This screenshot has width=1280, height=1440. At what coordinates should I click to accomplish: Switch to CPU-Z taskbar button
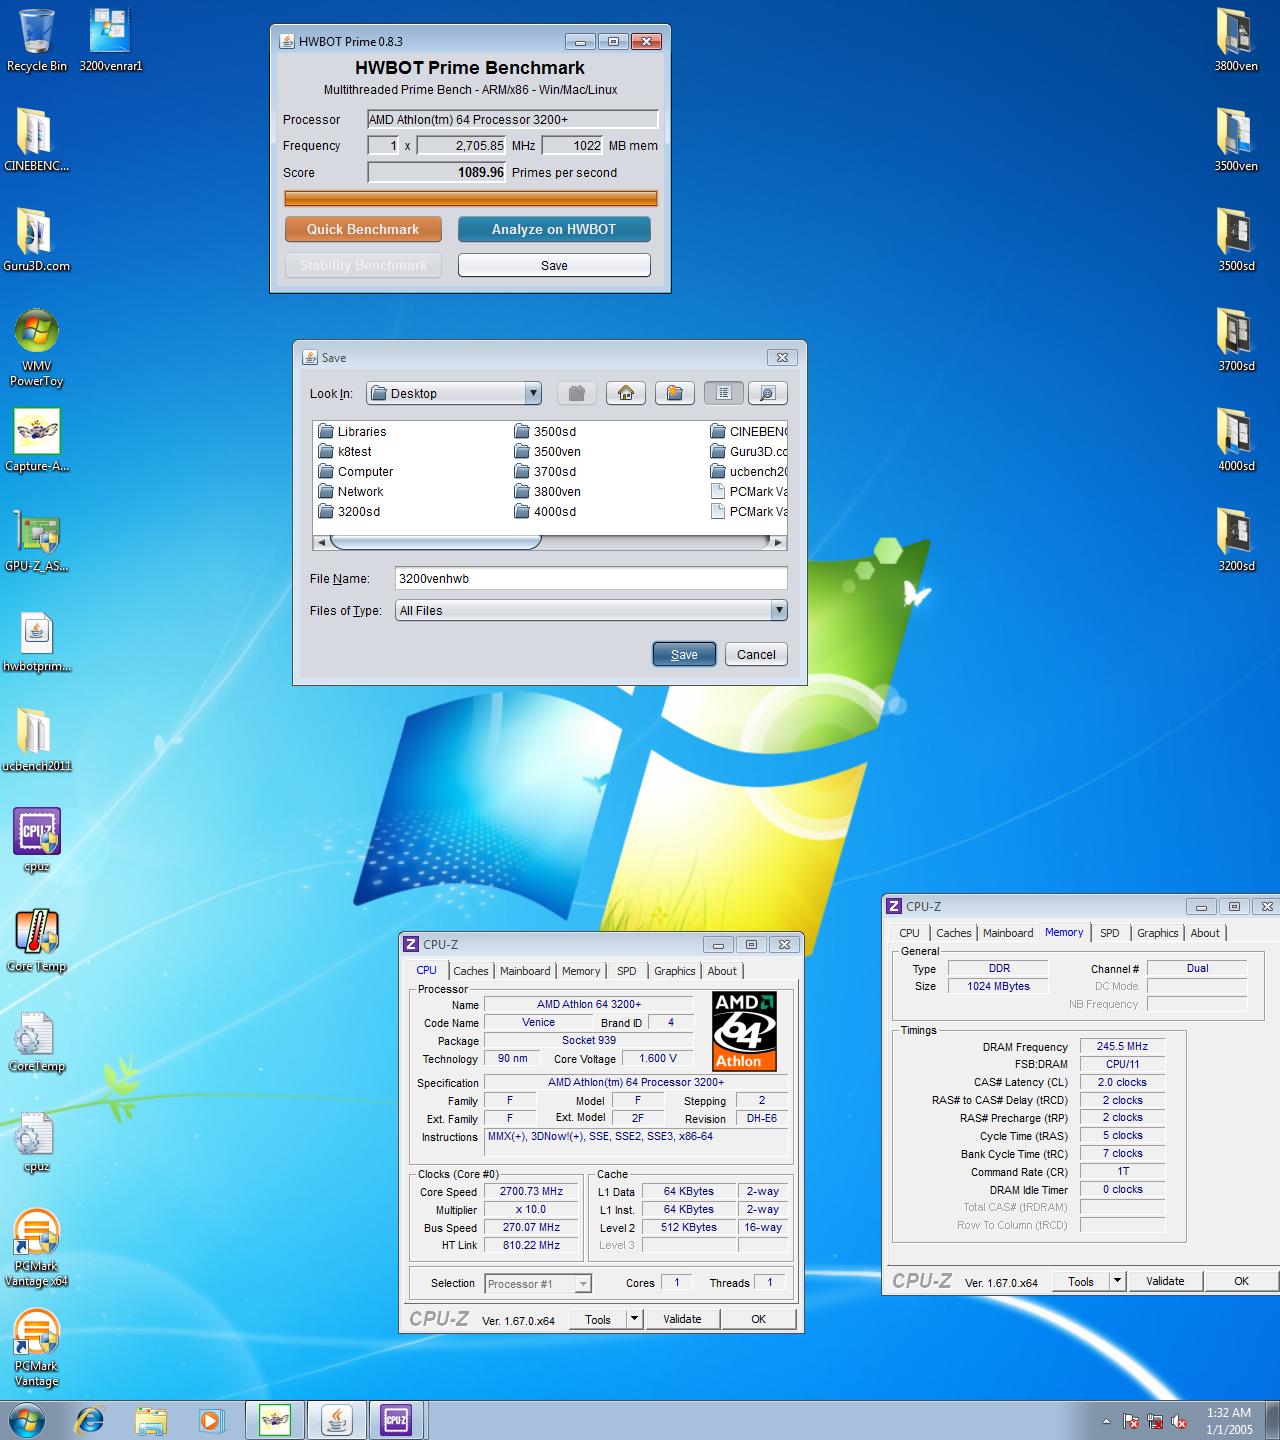click(397, 1420)
